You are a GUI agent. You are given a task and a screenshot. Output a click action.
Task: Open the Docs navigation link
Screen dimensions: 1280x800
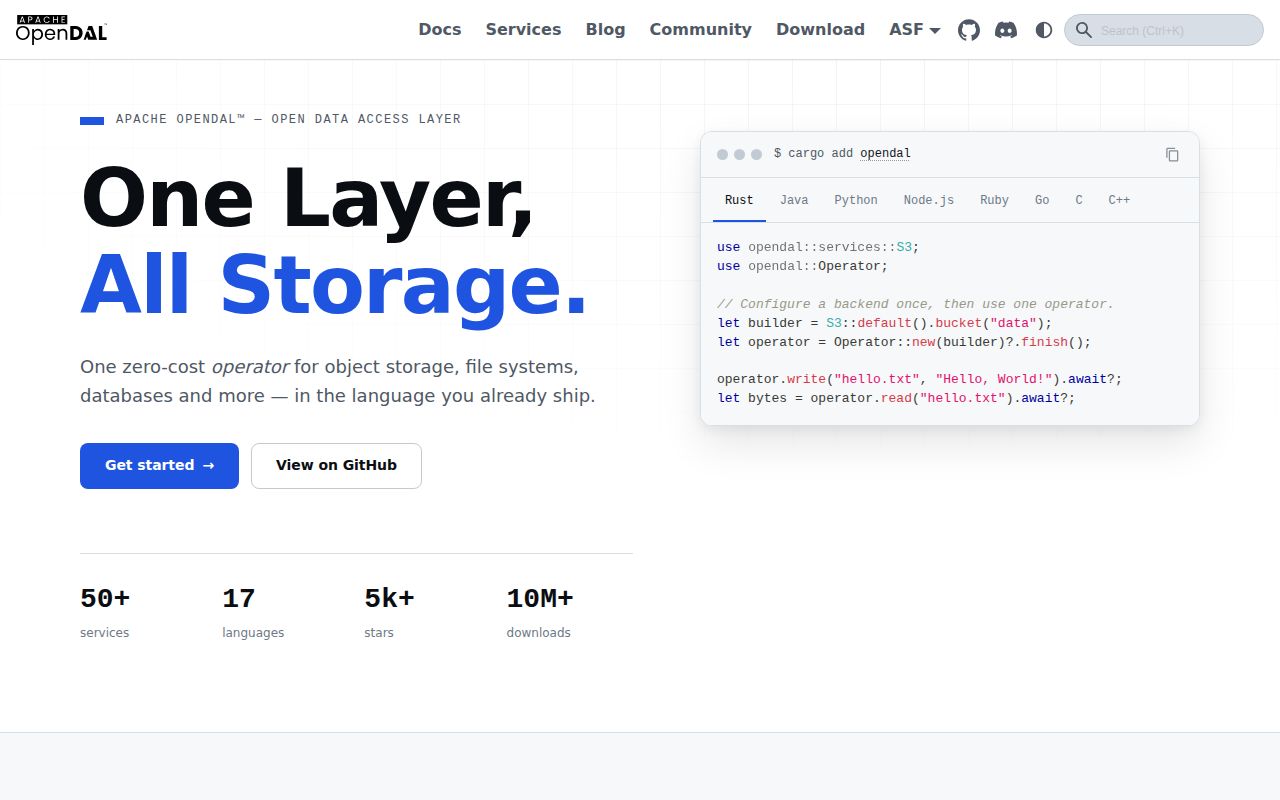(440, 30)
